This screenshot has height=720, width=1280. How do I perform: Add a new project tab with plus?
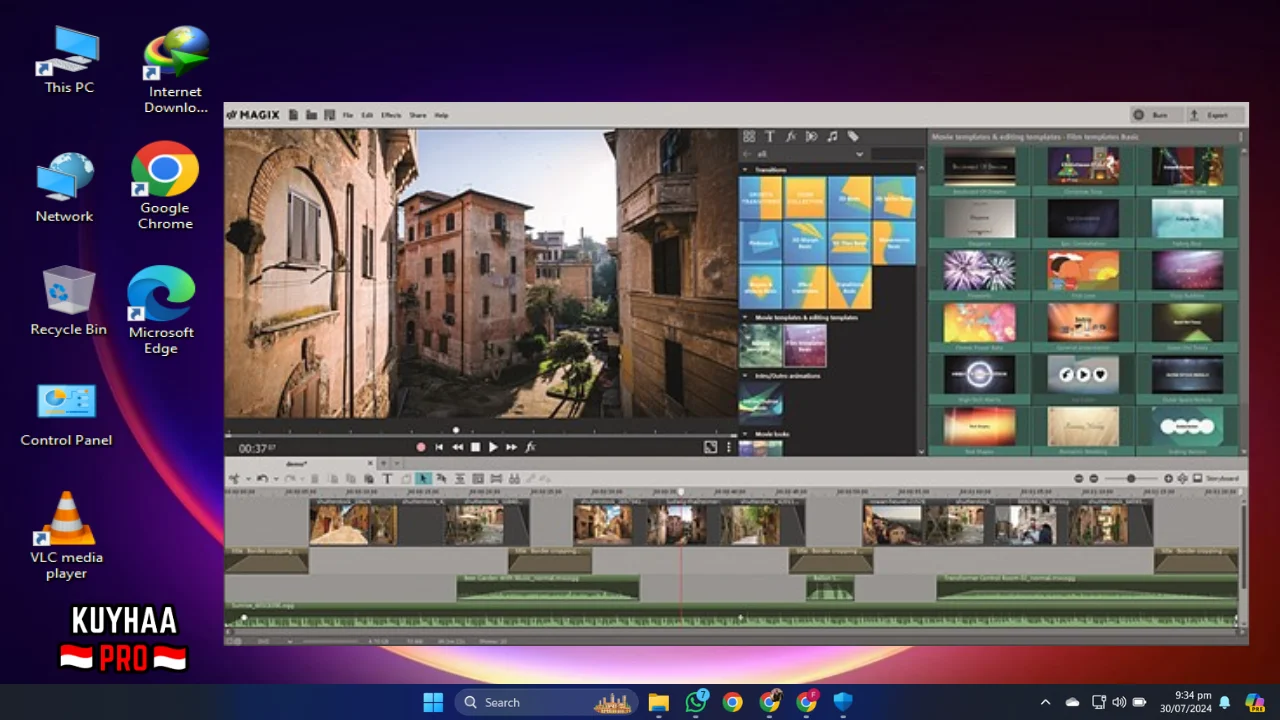click(385, 464)
